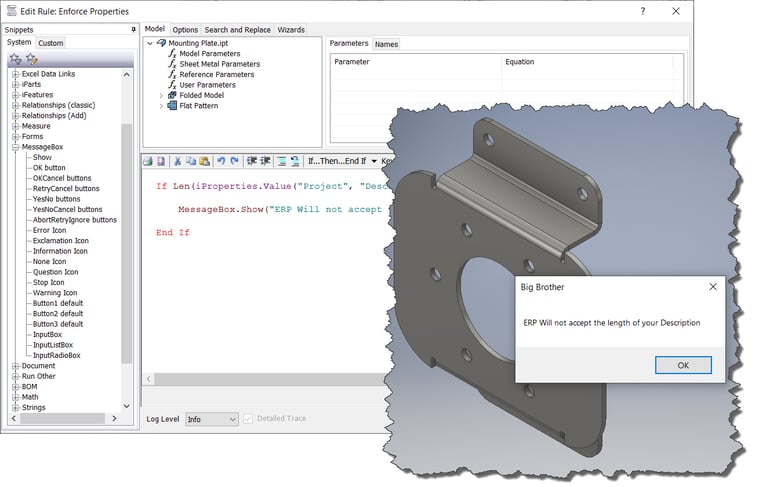Screen dimensions: 770x487
Task: Click fx icon beside User Parameters
Action: pos(172,85)
